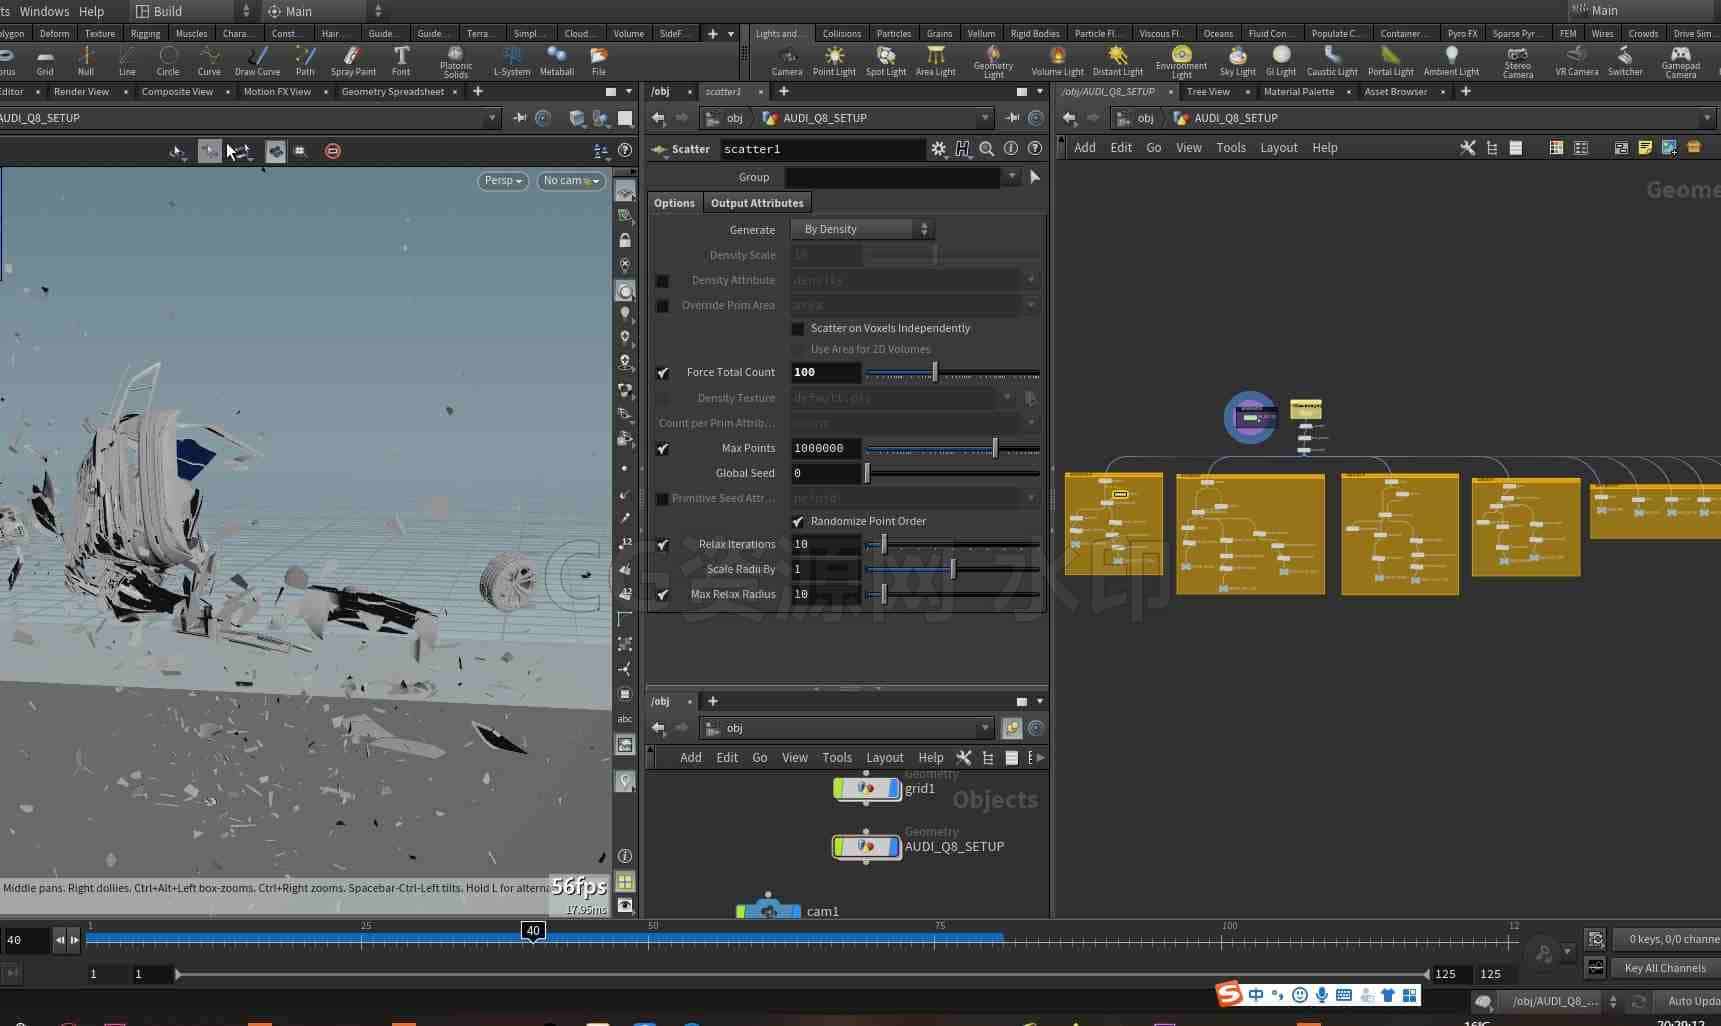Image resolution: width=1721 pixels, height=1026 pixels.
Task: Add a Sky Light from shelf
Action: coord(1237,61)
